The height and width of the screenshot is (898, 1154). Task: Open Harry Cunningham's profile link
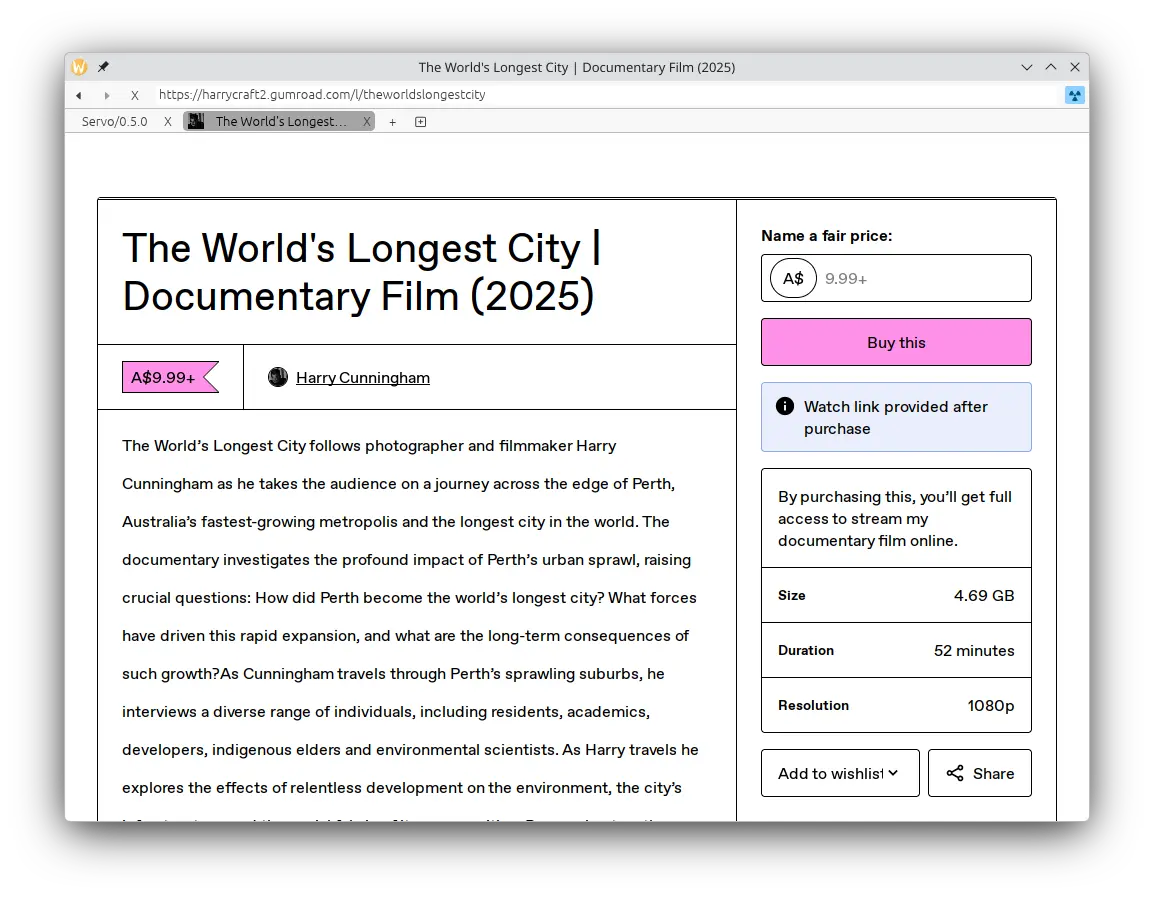click(x=363, y=378)
